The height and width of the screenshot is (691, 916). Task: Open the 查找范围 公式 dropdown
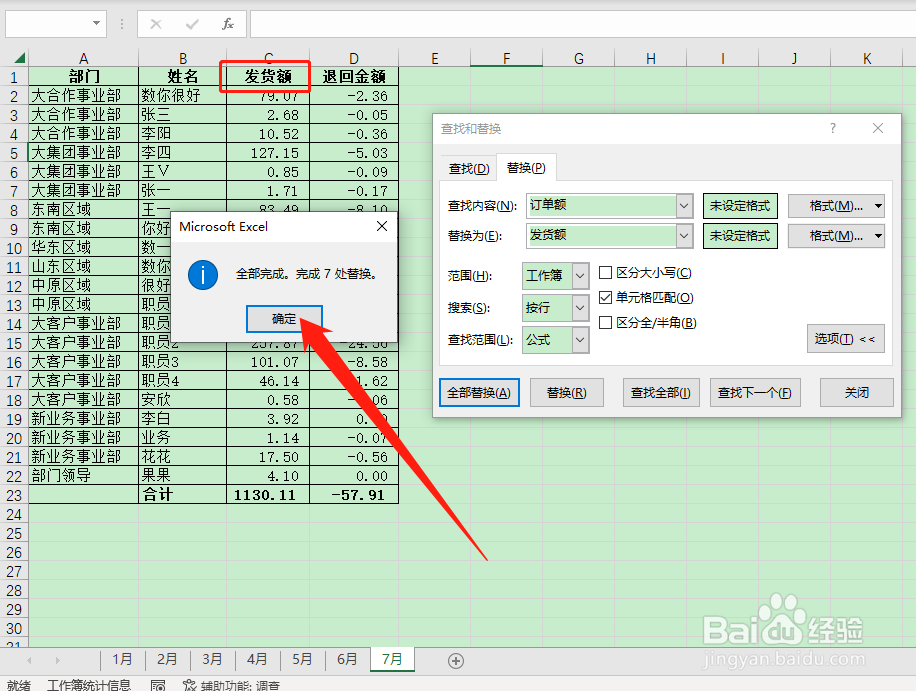click(x=580, y=340)
